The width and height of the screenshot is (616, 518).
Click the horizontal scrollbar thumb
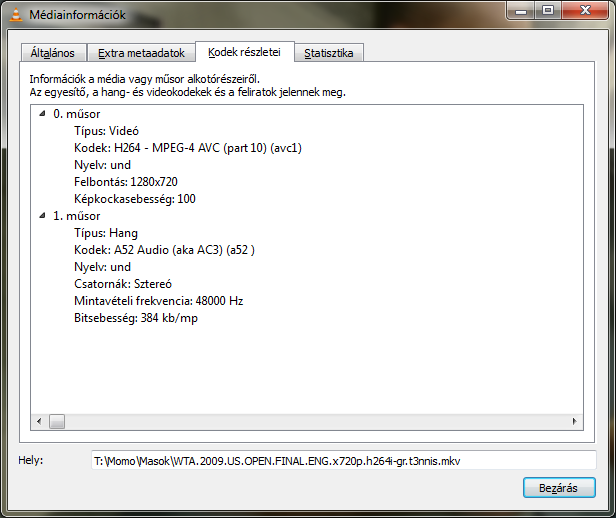(57, 422)
